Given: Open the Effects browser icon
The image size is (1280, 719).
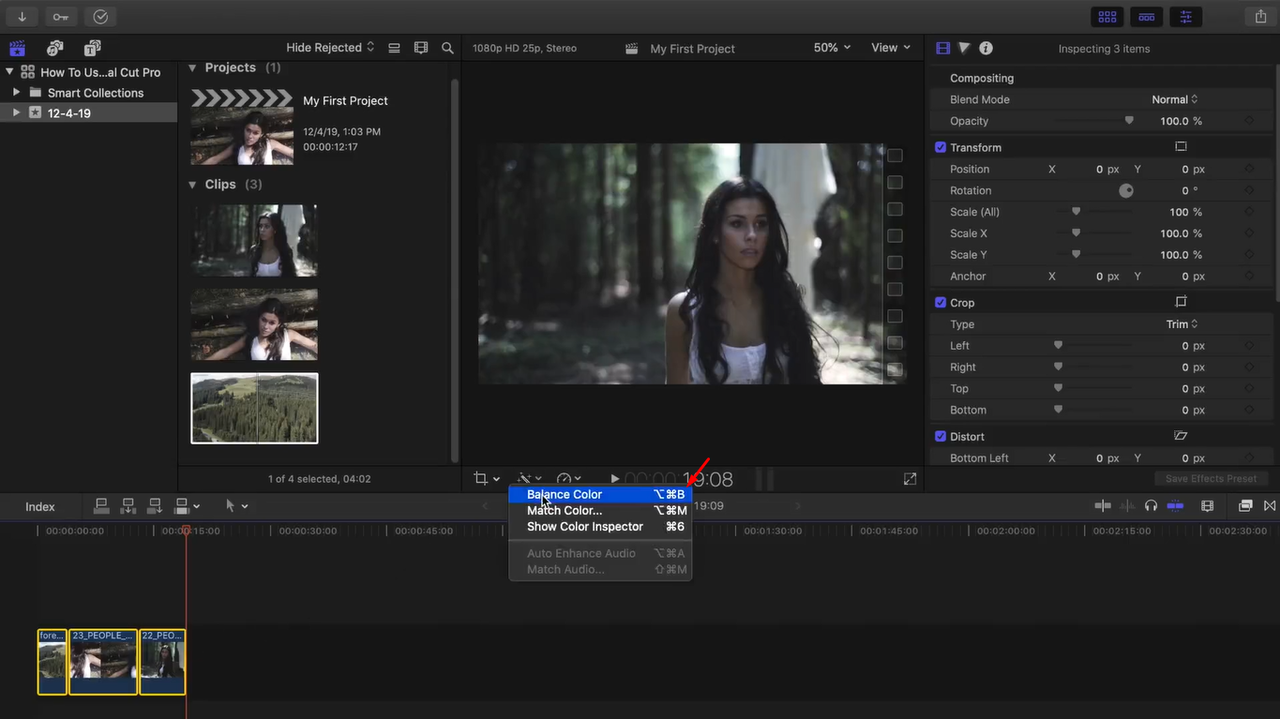Looking at the screenshot, I should pos(1245,506).
